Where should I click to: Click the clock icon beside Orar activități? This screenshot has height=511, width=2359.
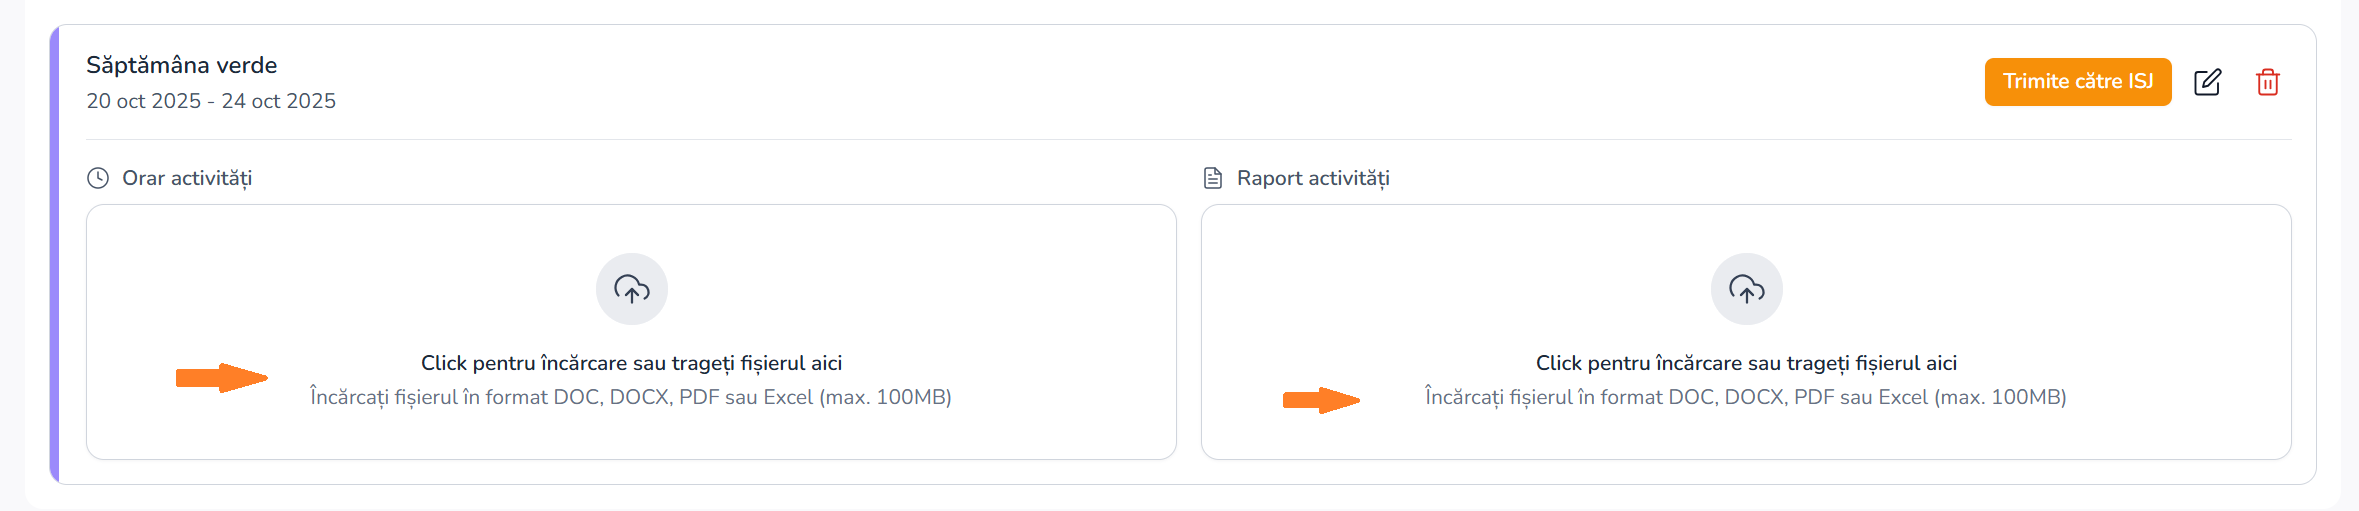click(x=98, y=178)
